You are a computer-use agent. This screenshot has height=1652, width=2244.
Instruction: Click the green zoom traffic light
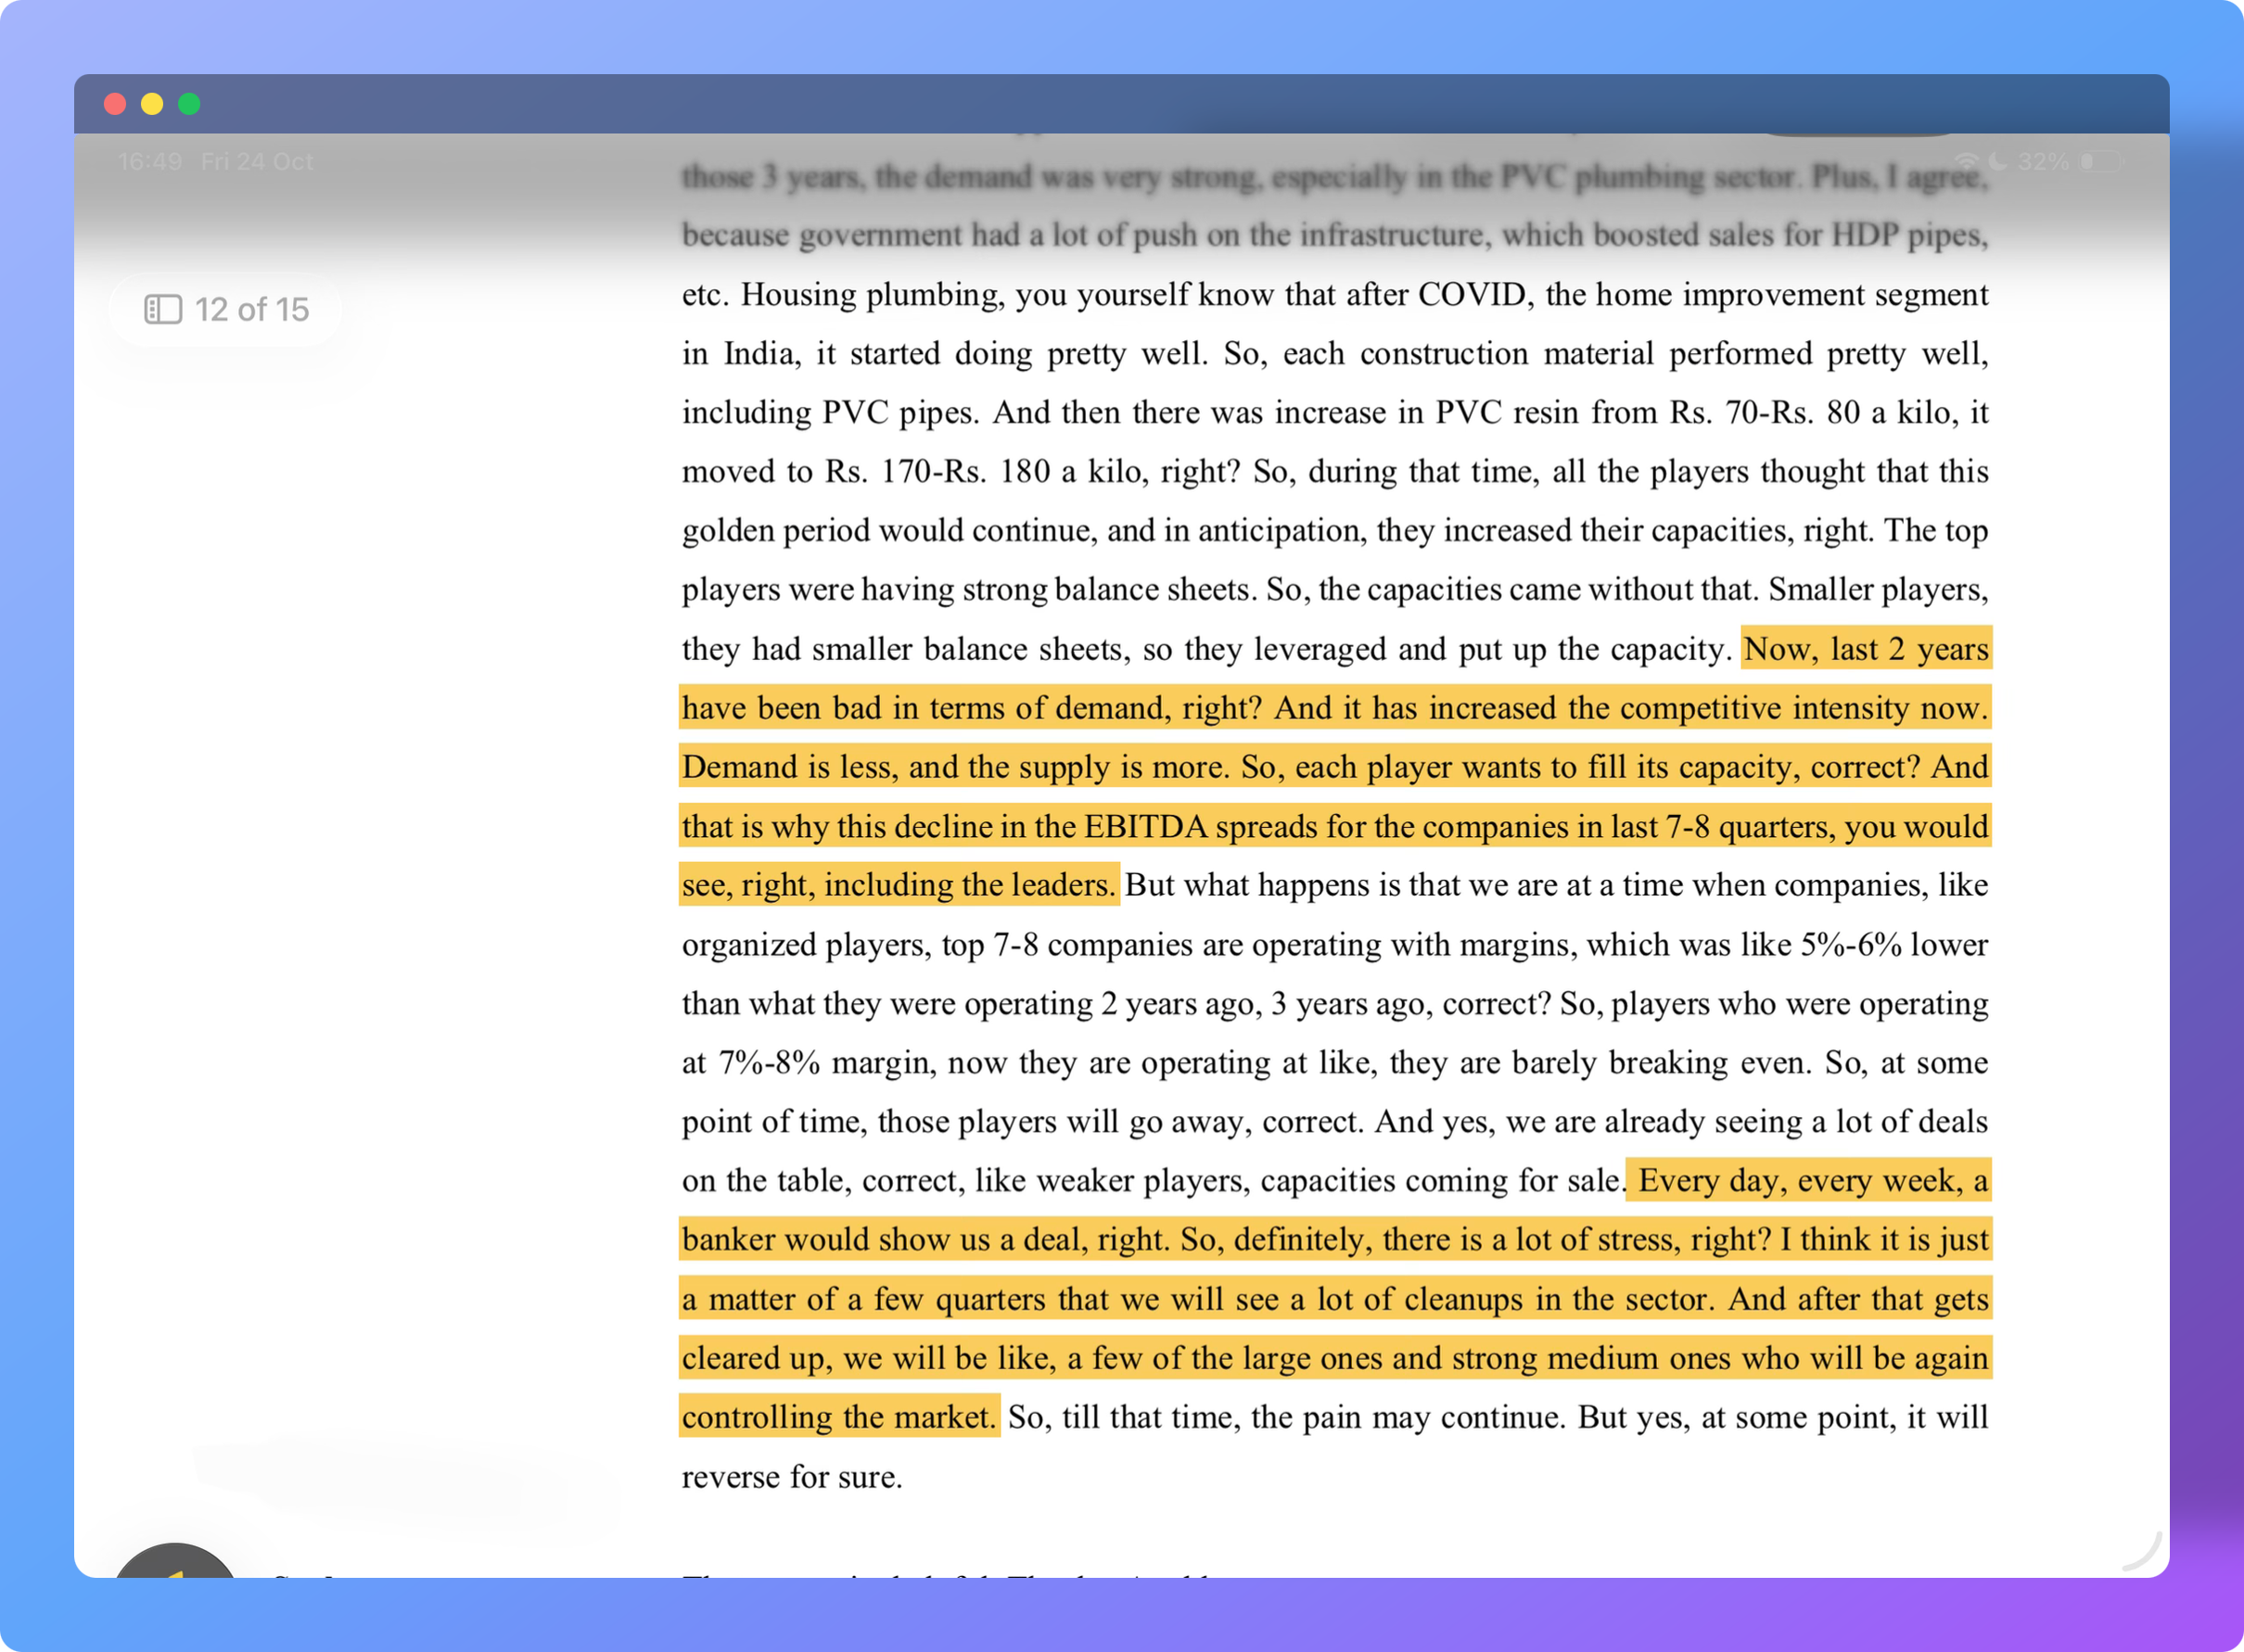pyautogui.click(x=190, y=104)
